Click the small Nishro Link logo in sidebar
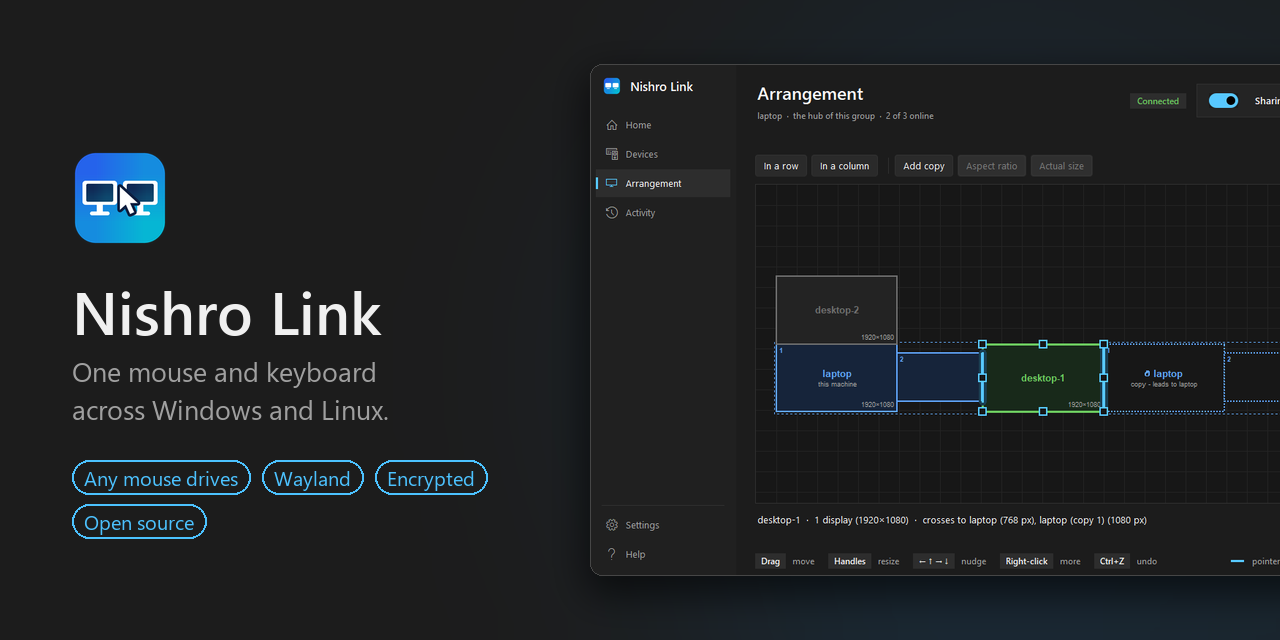This screenshot has width=1280, height=640. 612,87
